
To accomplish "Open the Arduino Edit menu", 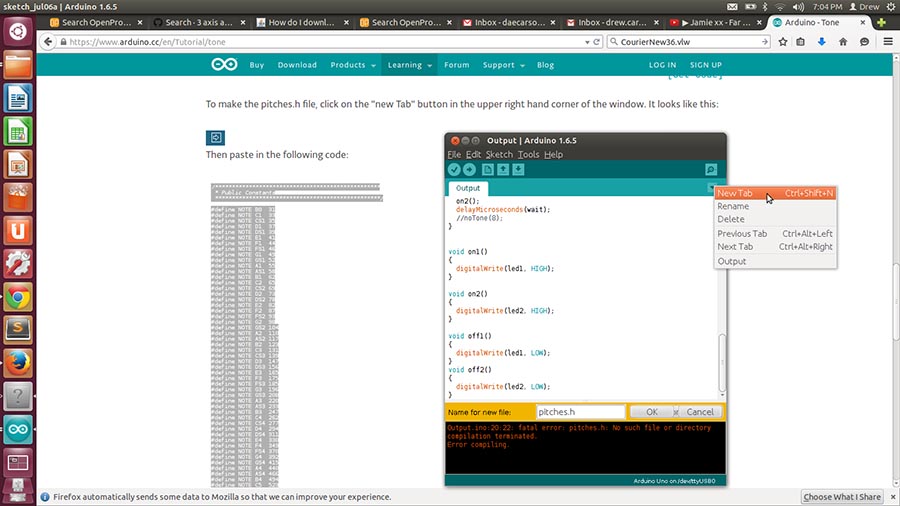I will (473, 154).
